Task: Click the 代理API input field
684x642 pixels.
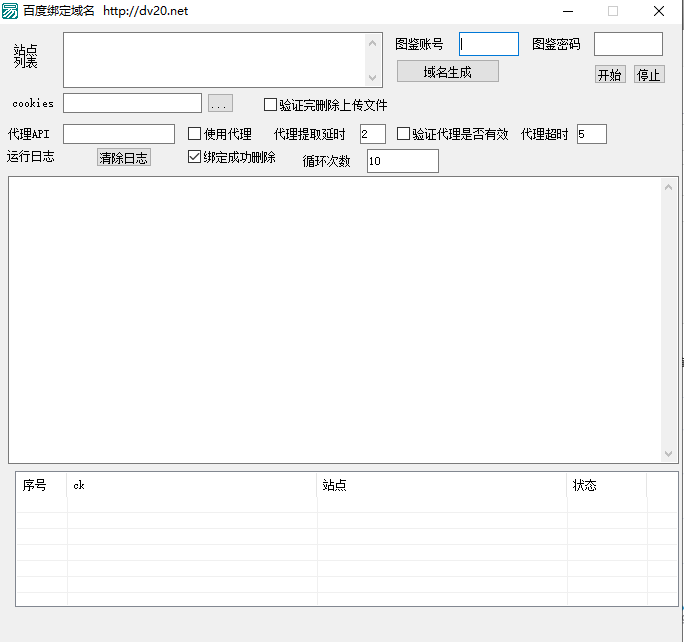Action: coord(119,134)
